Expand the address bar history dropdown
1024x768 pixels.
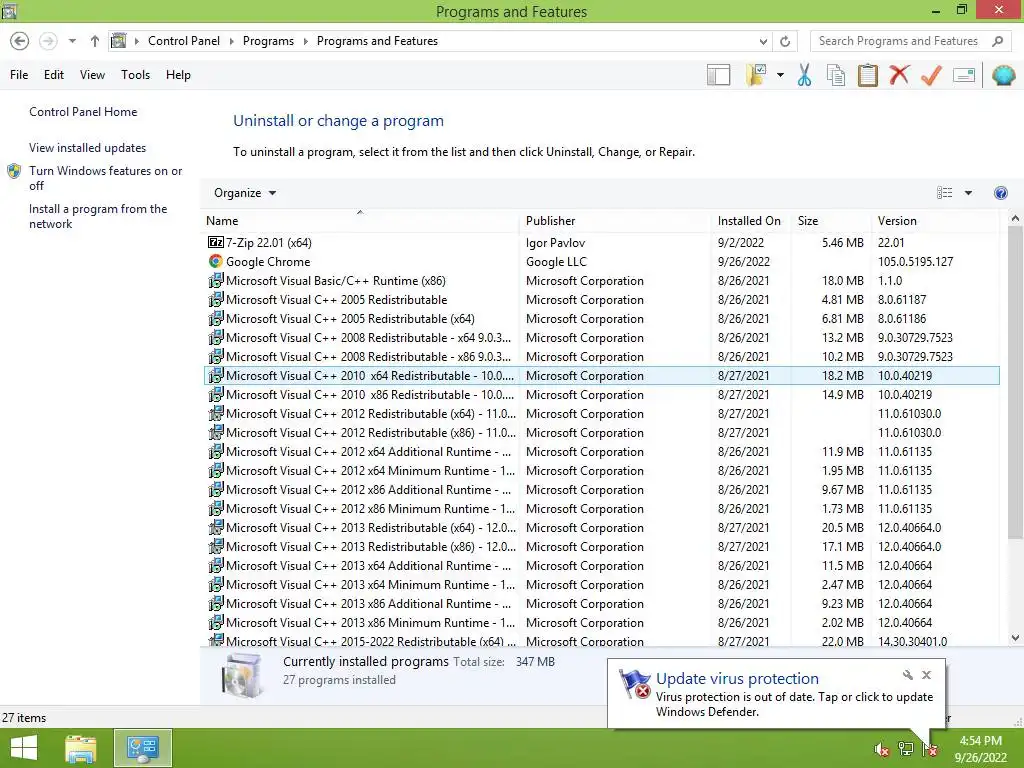coord(763,41)
